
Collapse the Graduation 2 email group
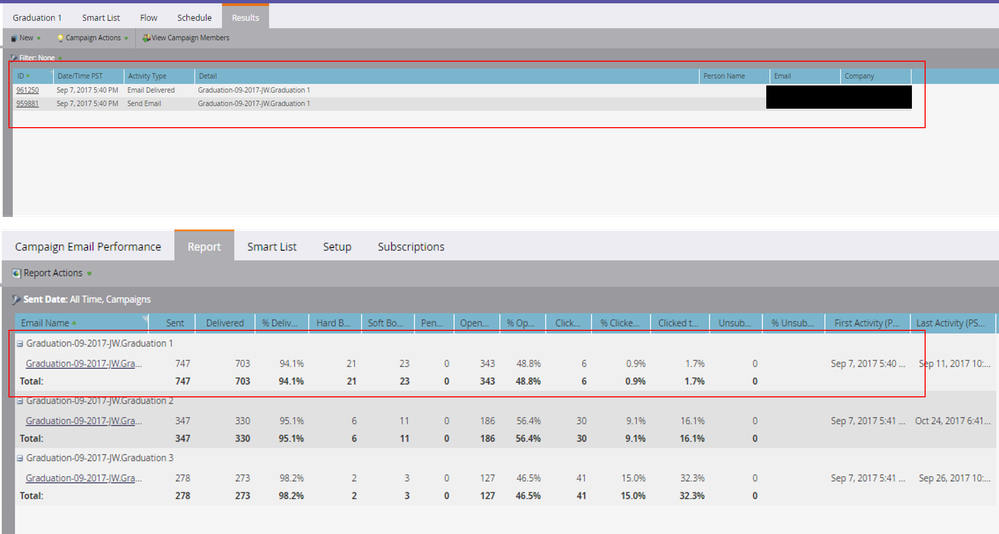tap(19, 401)
